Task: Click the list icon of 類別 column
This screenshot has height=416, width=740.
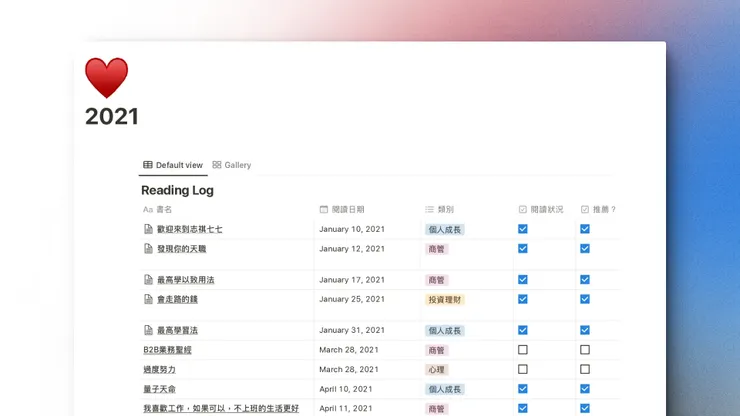Action: pos(429,209)
